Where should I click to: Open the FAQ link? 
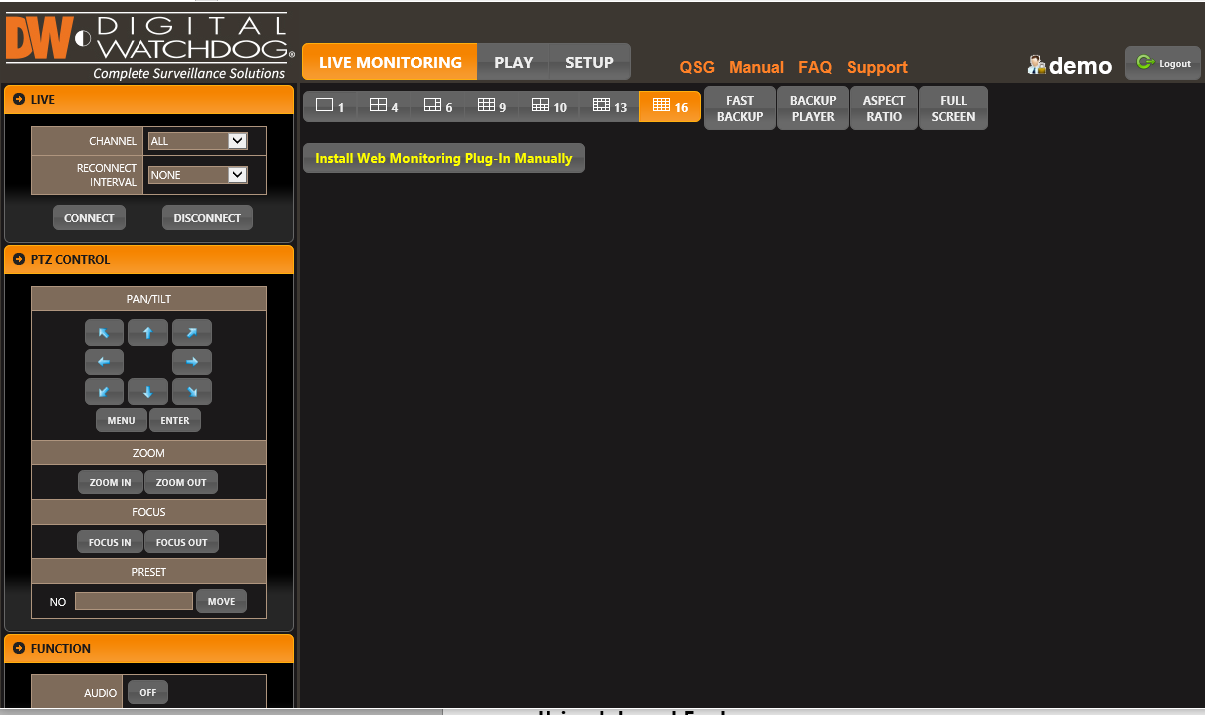pyautogui.click(x=815, y=67)
